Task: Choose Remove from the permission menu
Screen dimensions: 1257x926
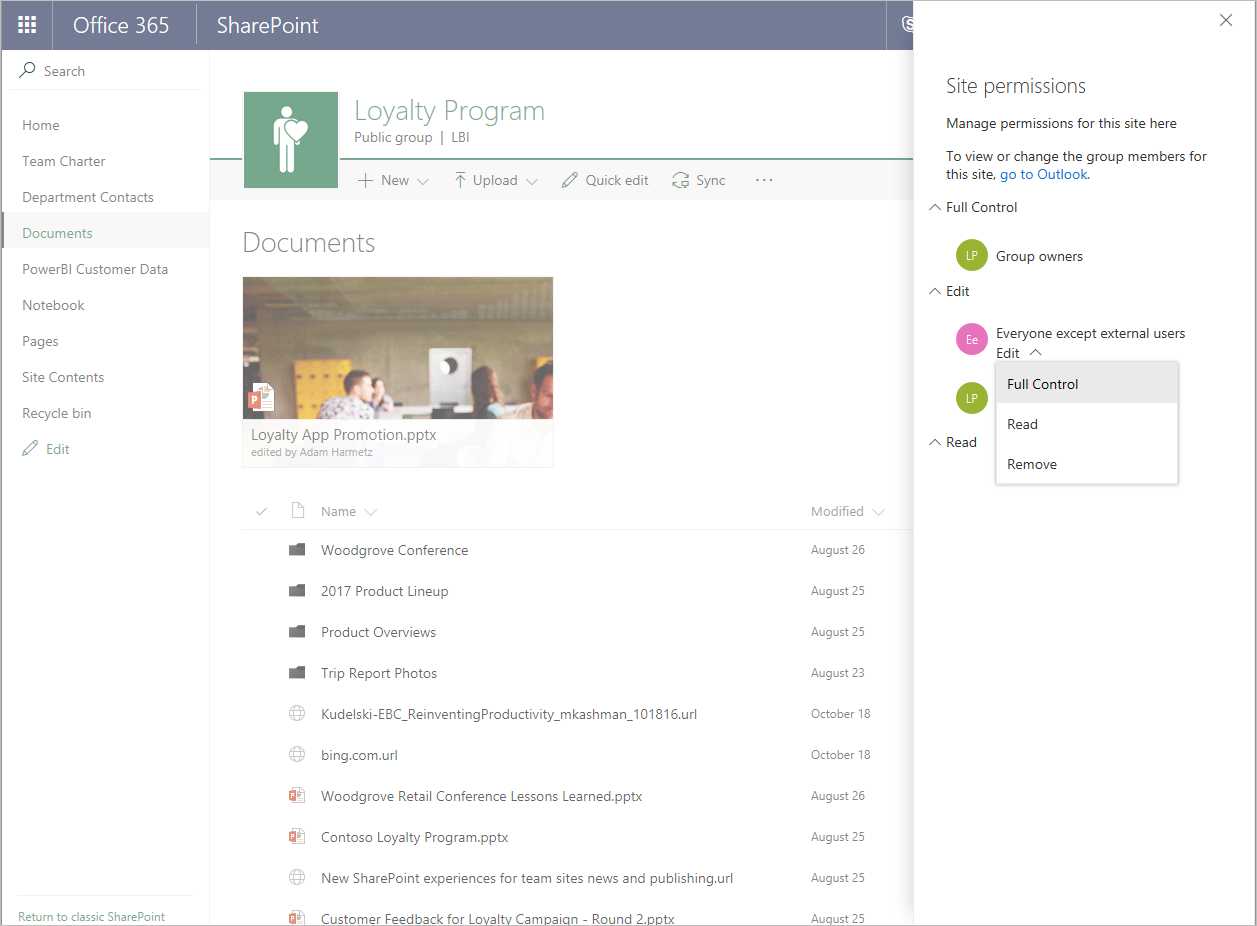Action: 1031,463
